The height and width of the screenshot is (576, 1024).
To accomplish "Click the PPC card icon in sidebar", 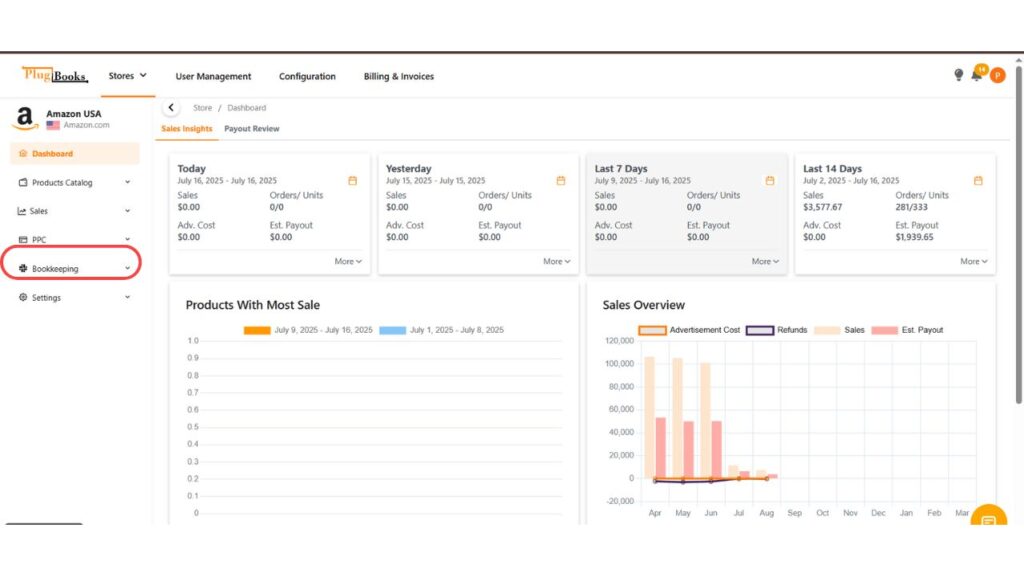I will [x=23, y=240].
